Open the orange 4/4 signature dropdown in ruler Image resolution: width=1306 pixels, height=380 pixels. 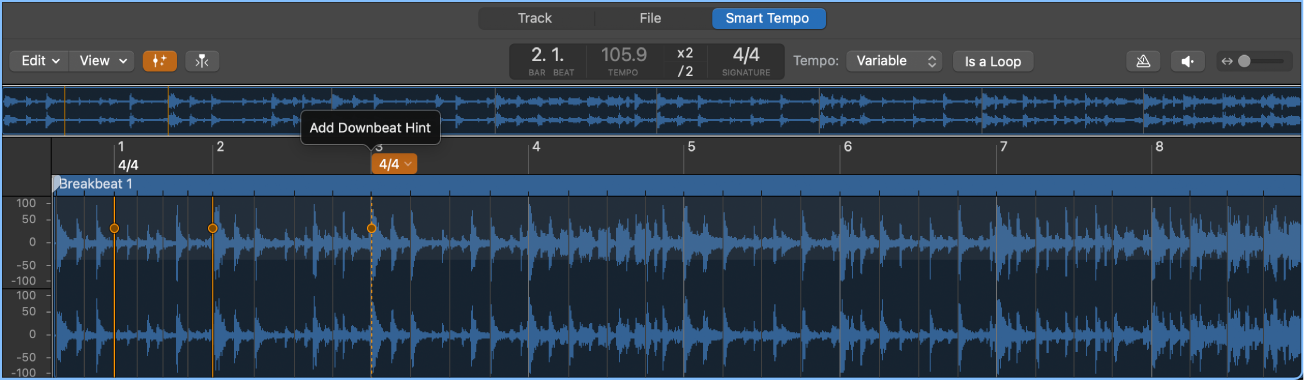[394, 164]
